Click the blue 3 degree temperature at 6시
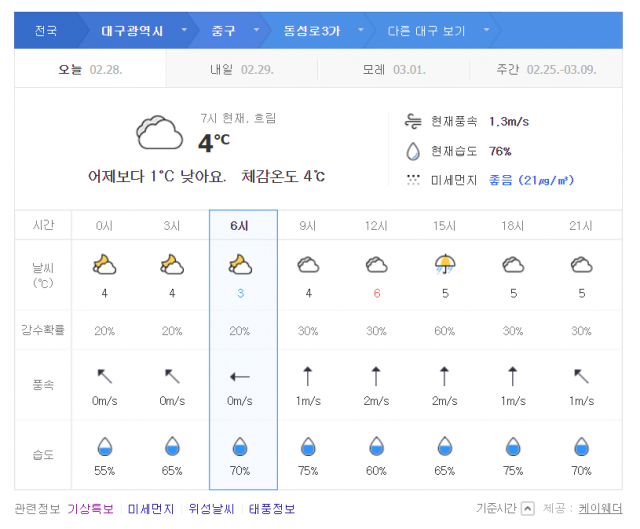 (x=240, y=293)
